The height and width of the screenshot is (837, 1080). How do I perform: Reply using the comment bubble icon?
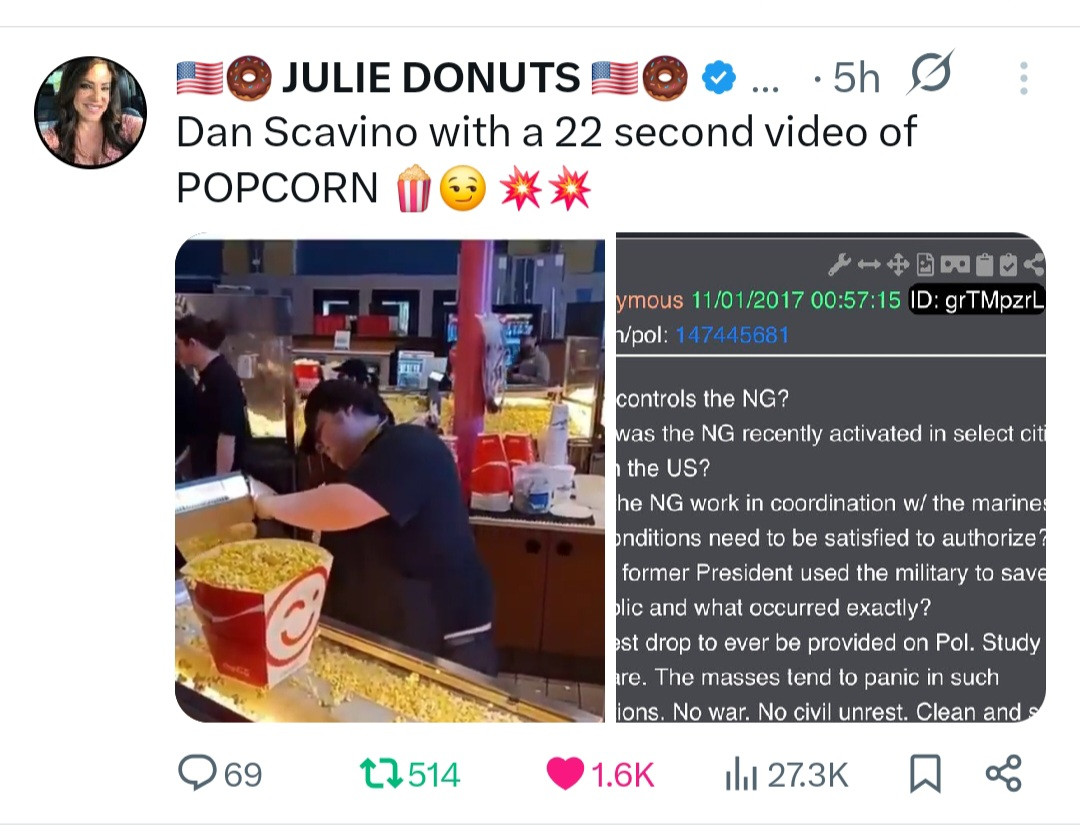click(197, 772)
